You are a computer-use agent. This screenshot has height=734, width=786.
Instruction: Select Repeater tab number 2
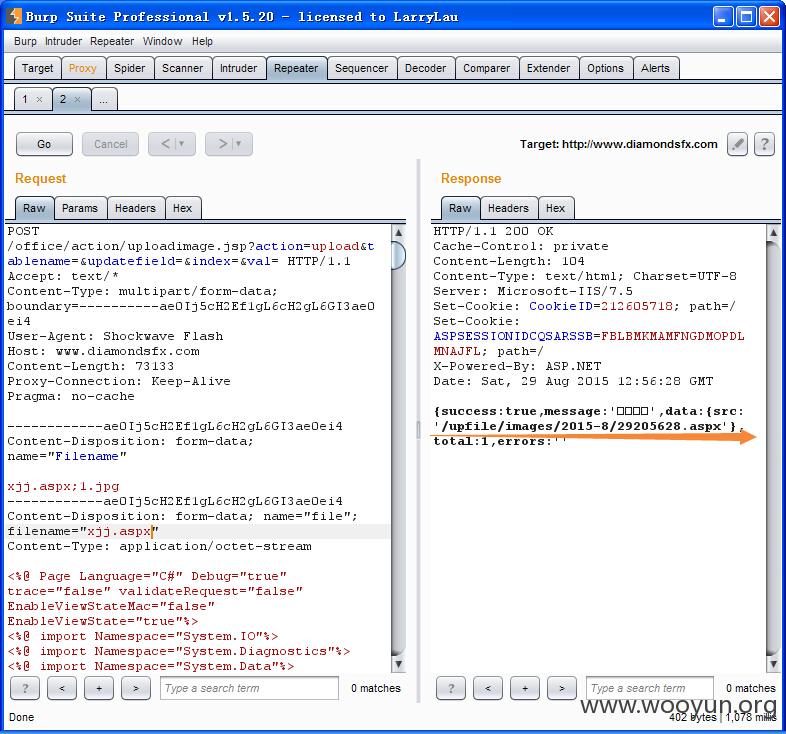63,99
